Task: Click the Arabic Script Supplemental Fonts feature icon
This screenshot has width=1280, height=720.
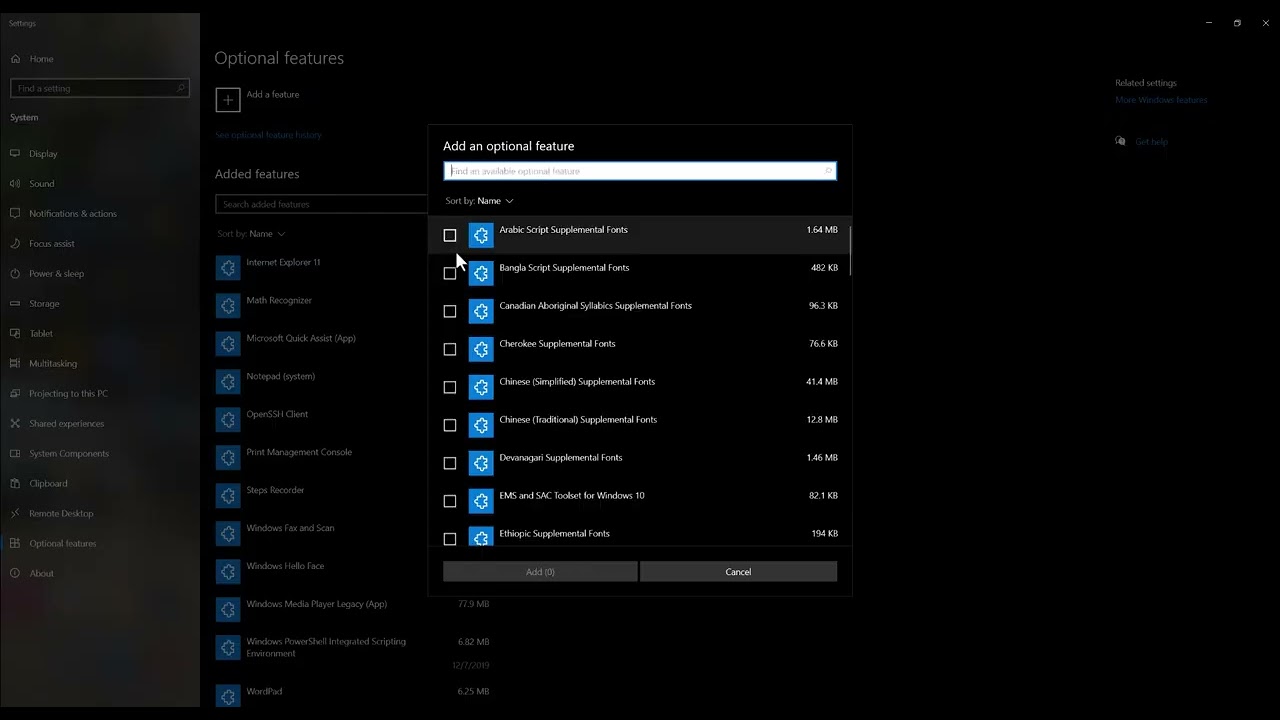Action: click(481, 235)
